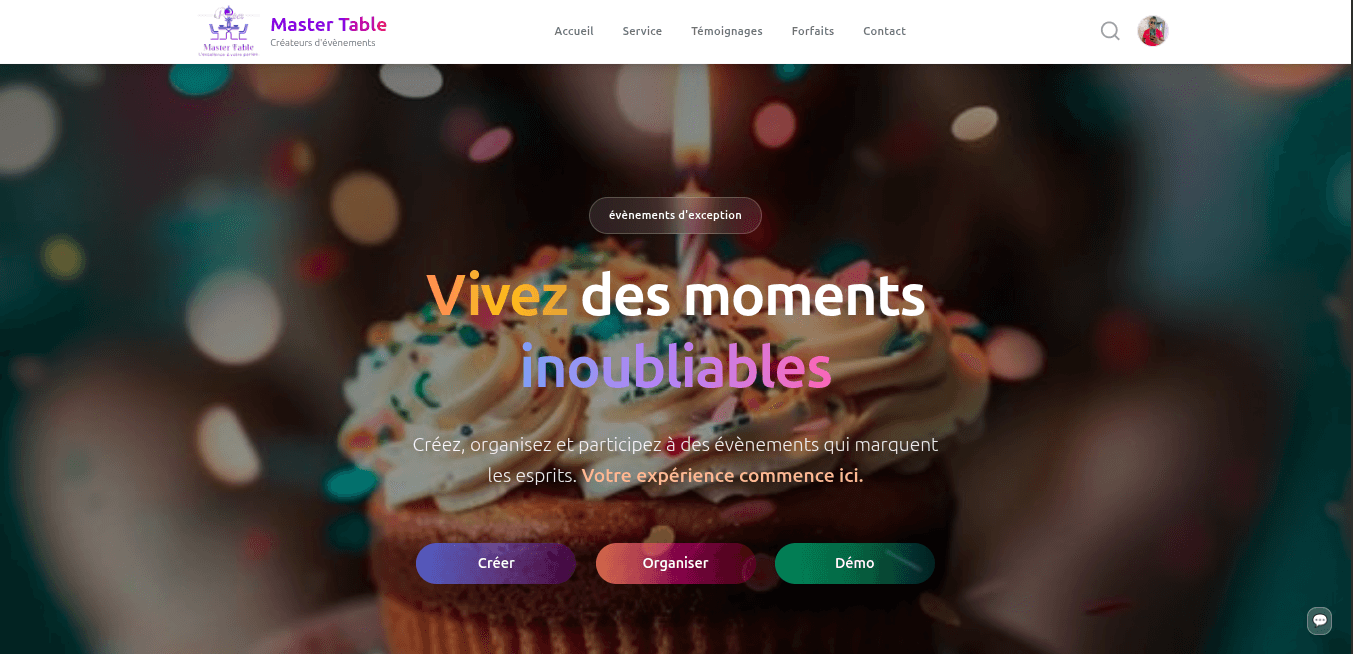1353x654 pixels.
Task: Go to the Accueil menu item
Action: 574,31
